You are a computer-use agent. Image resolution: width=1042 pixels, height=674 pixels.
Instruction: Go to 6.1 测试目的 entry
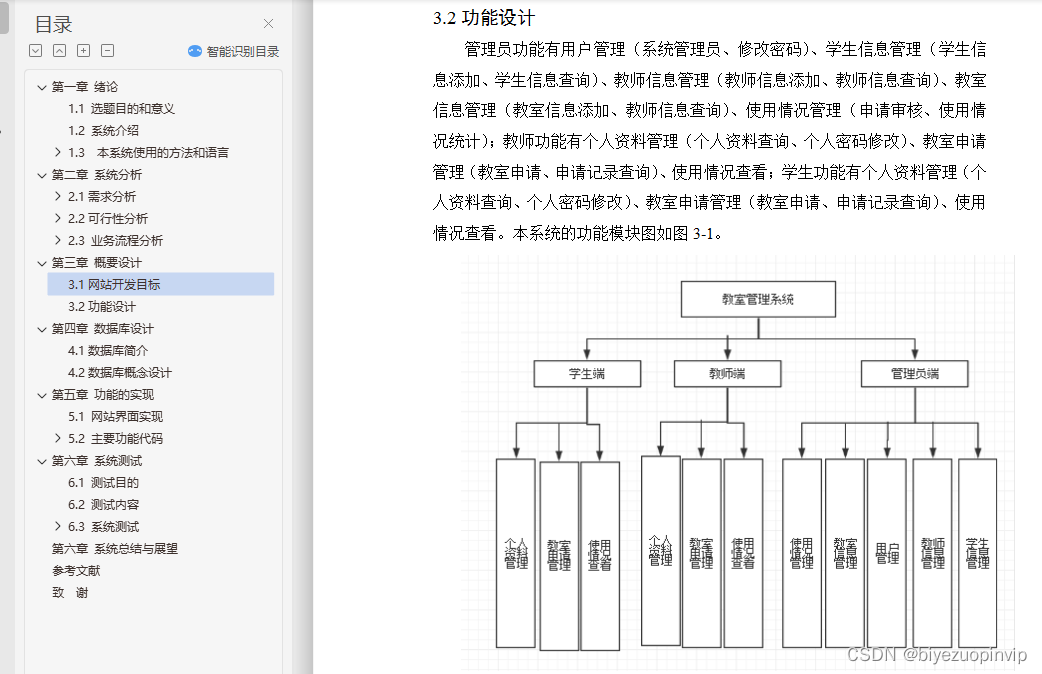[x=103, y=483]
